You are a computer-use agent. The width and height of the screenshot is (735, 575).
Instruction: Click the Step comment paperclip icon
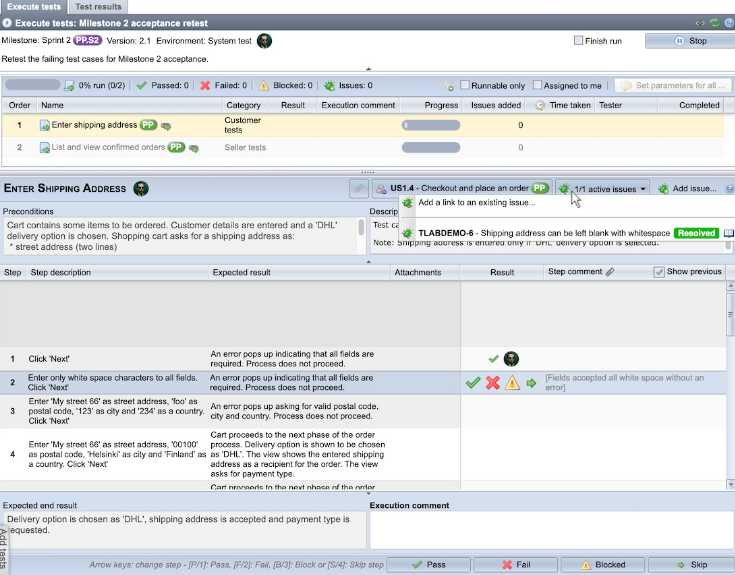click(x=610, y=272)
